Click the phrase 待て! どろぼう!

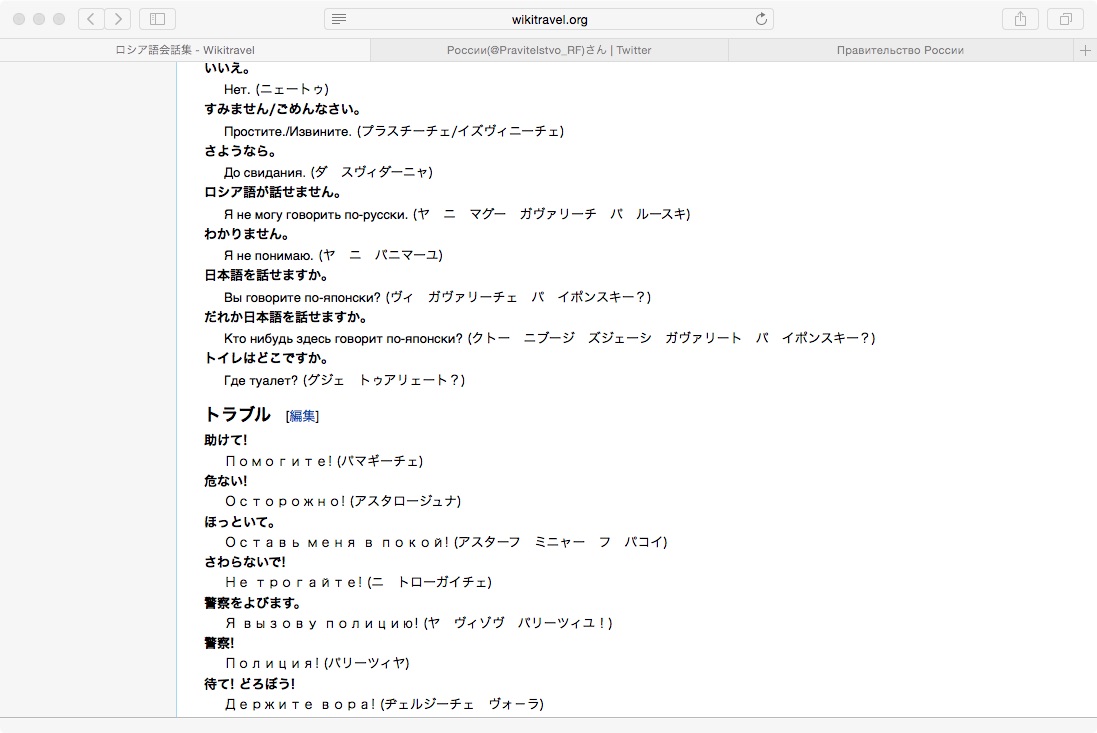pos(250,684)
